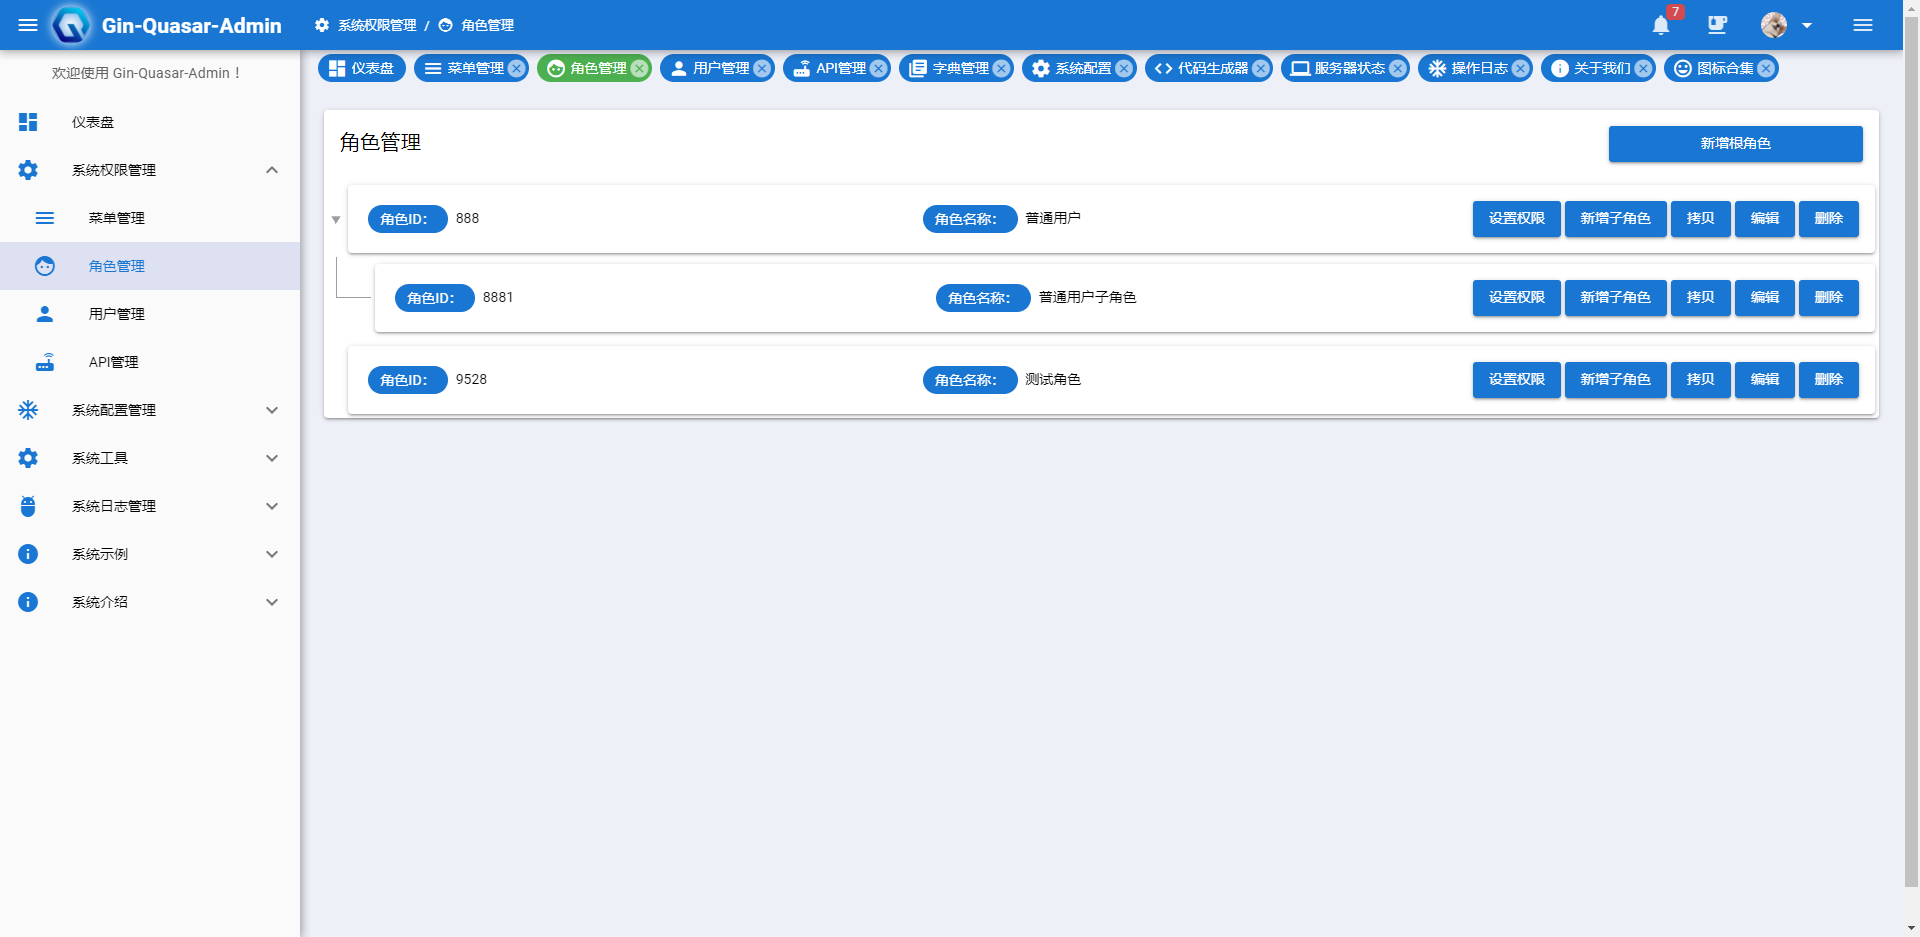
Task: Select the 系统工具 gear icon
Action: [x=28, y=458]
